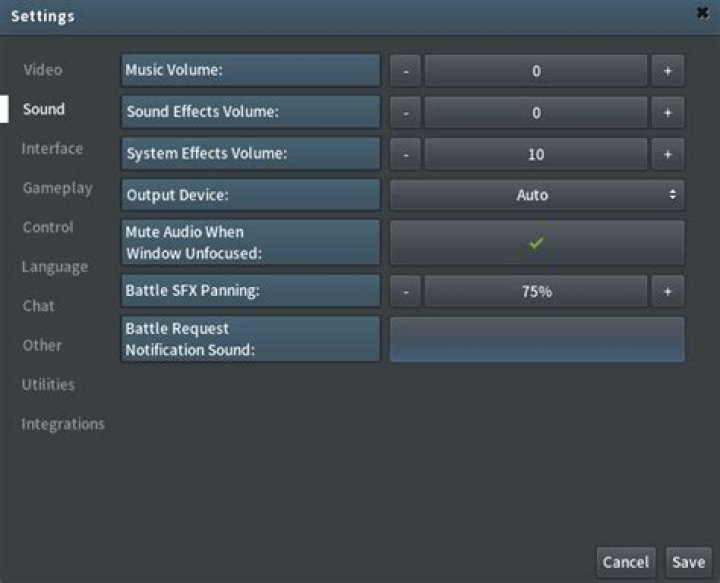The height and width of the screenshot is (583, 720).
Task: Switch to the Video settings tab
Action: click(43, 70)
